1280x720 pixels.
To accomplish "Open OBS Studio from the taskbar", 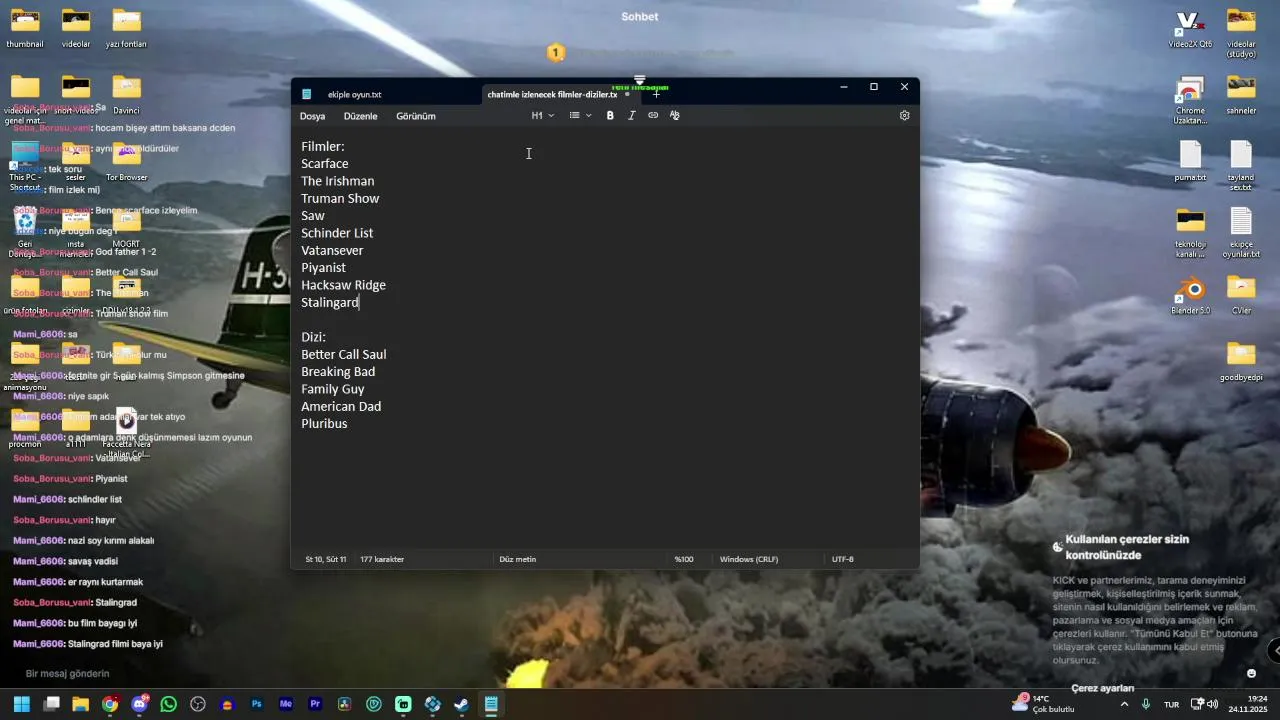I will 198,704.
